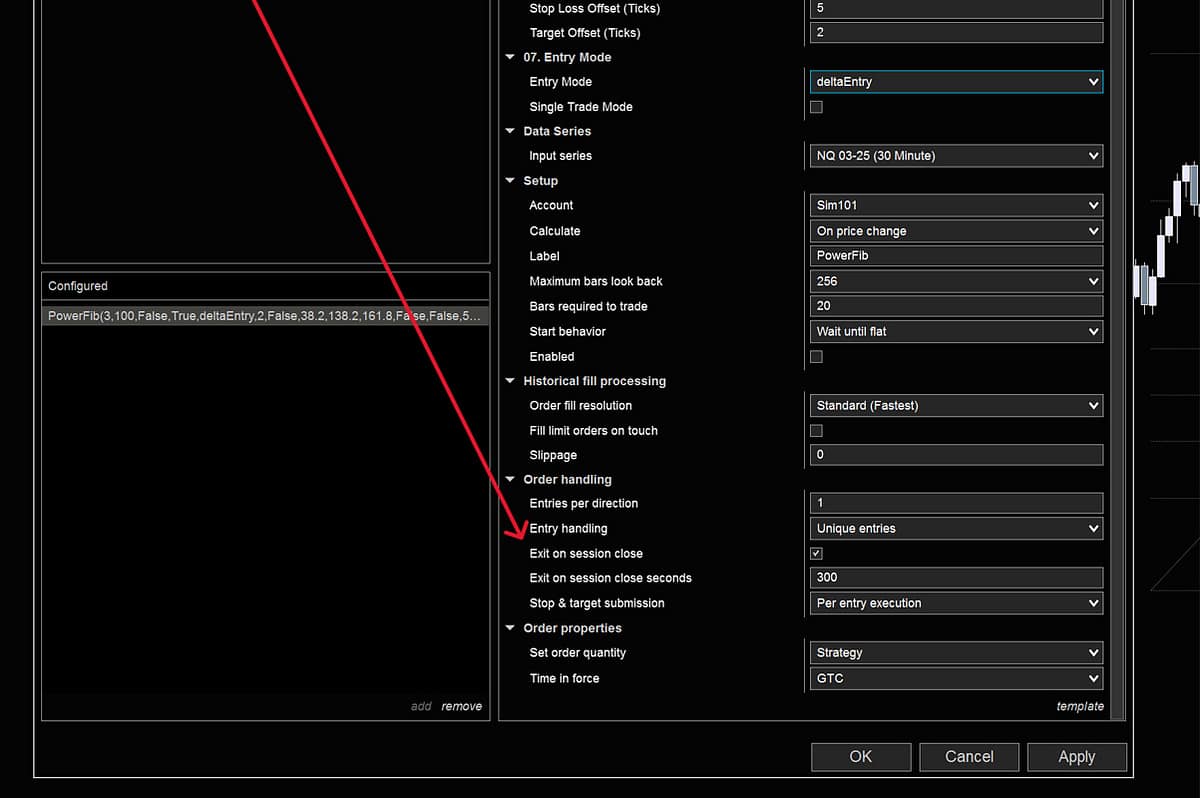The width and height of the screenshot is (1200, 798).
Task: Check Fill limit orders on touch
Action: click(816, 431)
